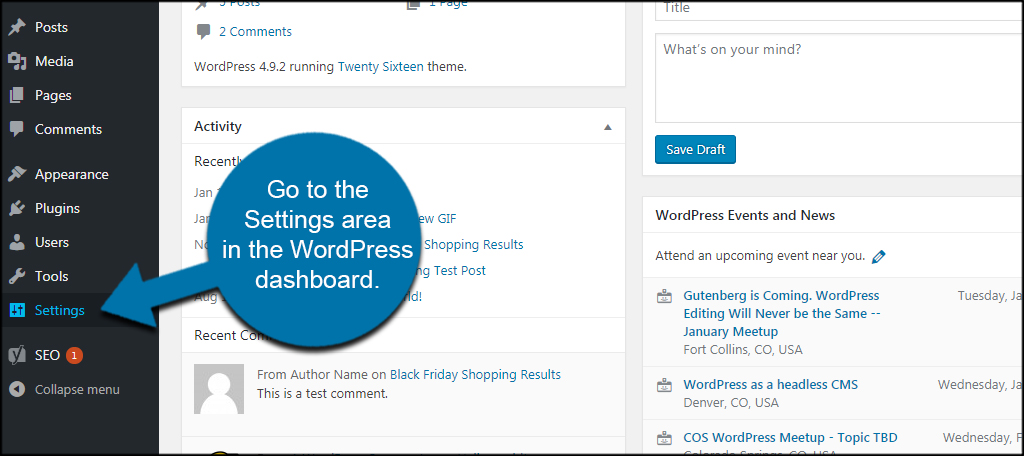1024x456 pixels.
Task: Open the Settings menu
Action: click(59, 310)
